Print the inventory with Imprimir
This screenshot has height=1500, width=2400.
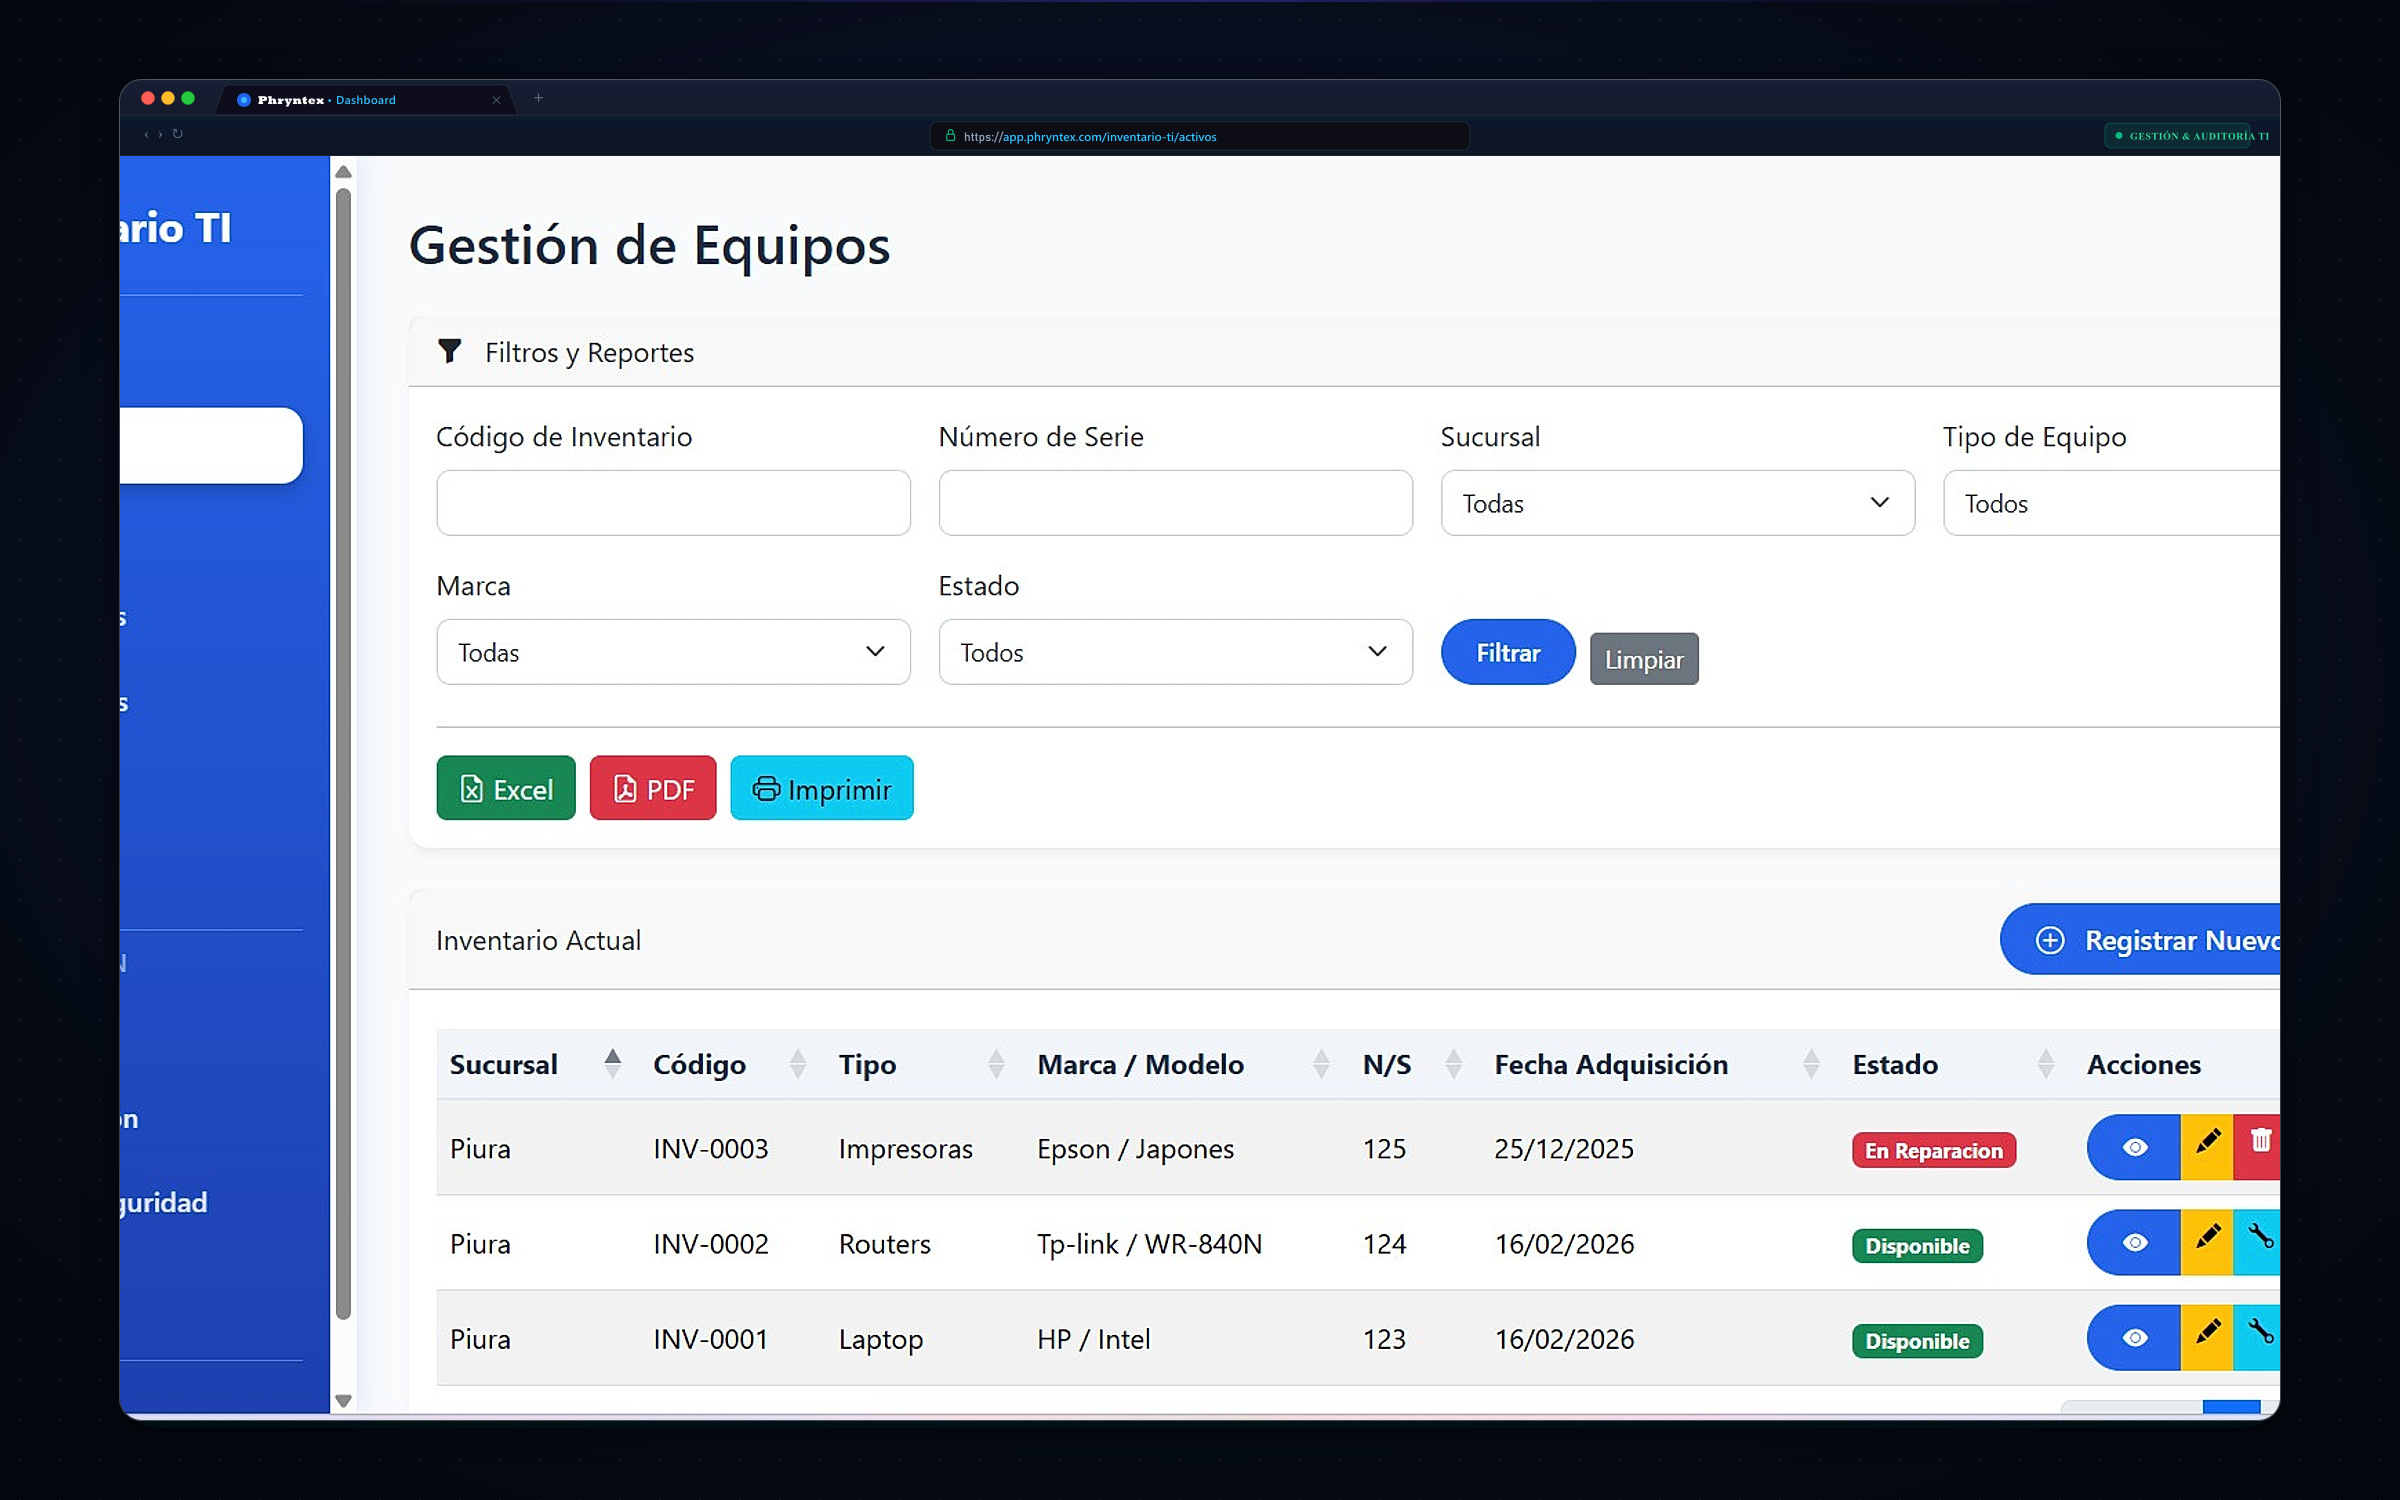822,788
